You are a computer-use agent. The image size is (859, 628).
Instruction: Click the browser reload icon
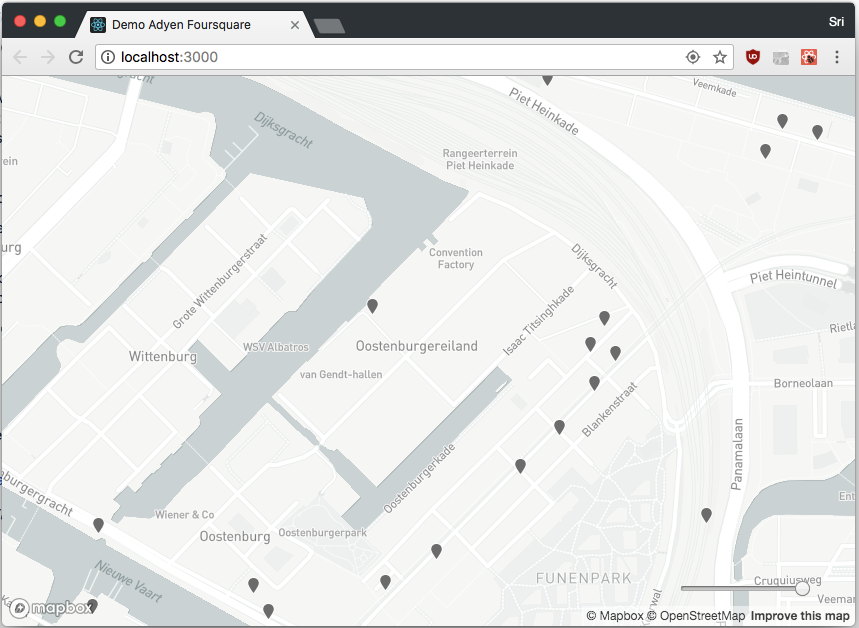pos(76,57)
